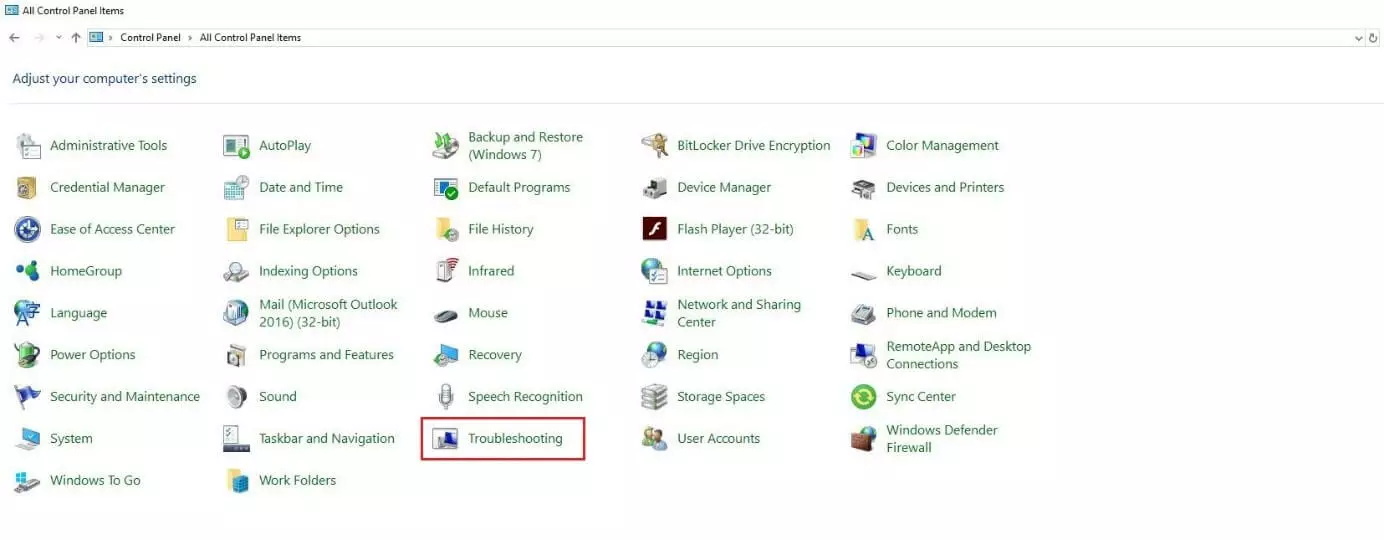Click All Control Panel Items breadcrumb
This screenshot has height=540, width=1384.
(250, 38)
